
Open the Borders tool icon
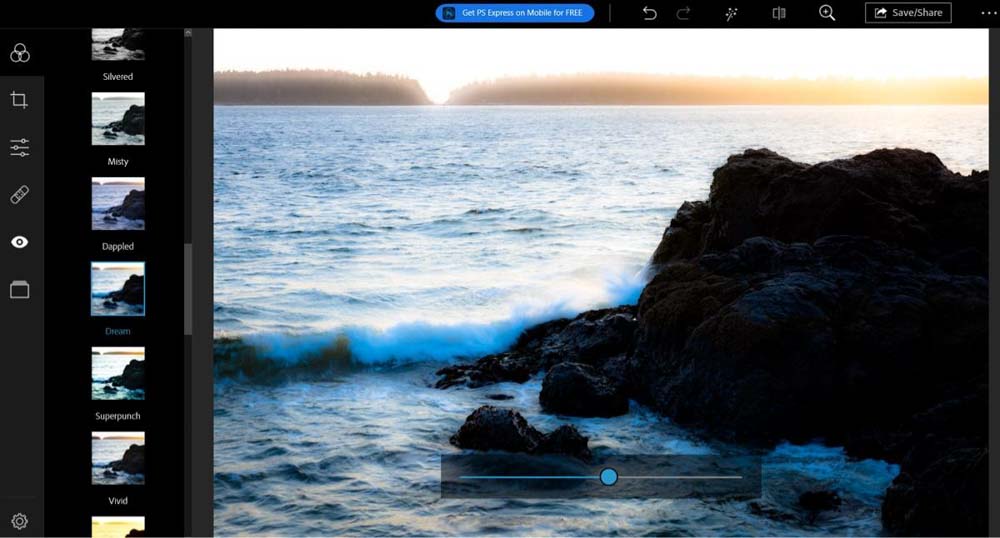coord(20,290)
